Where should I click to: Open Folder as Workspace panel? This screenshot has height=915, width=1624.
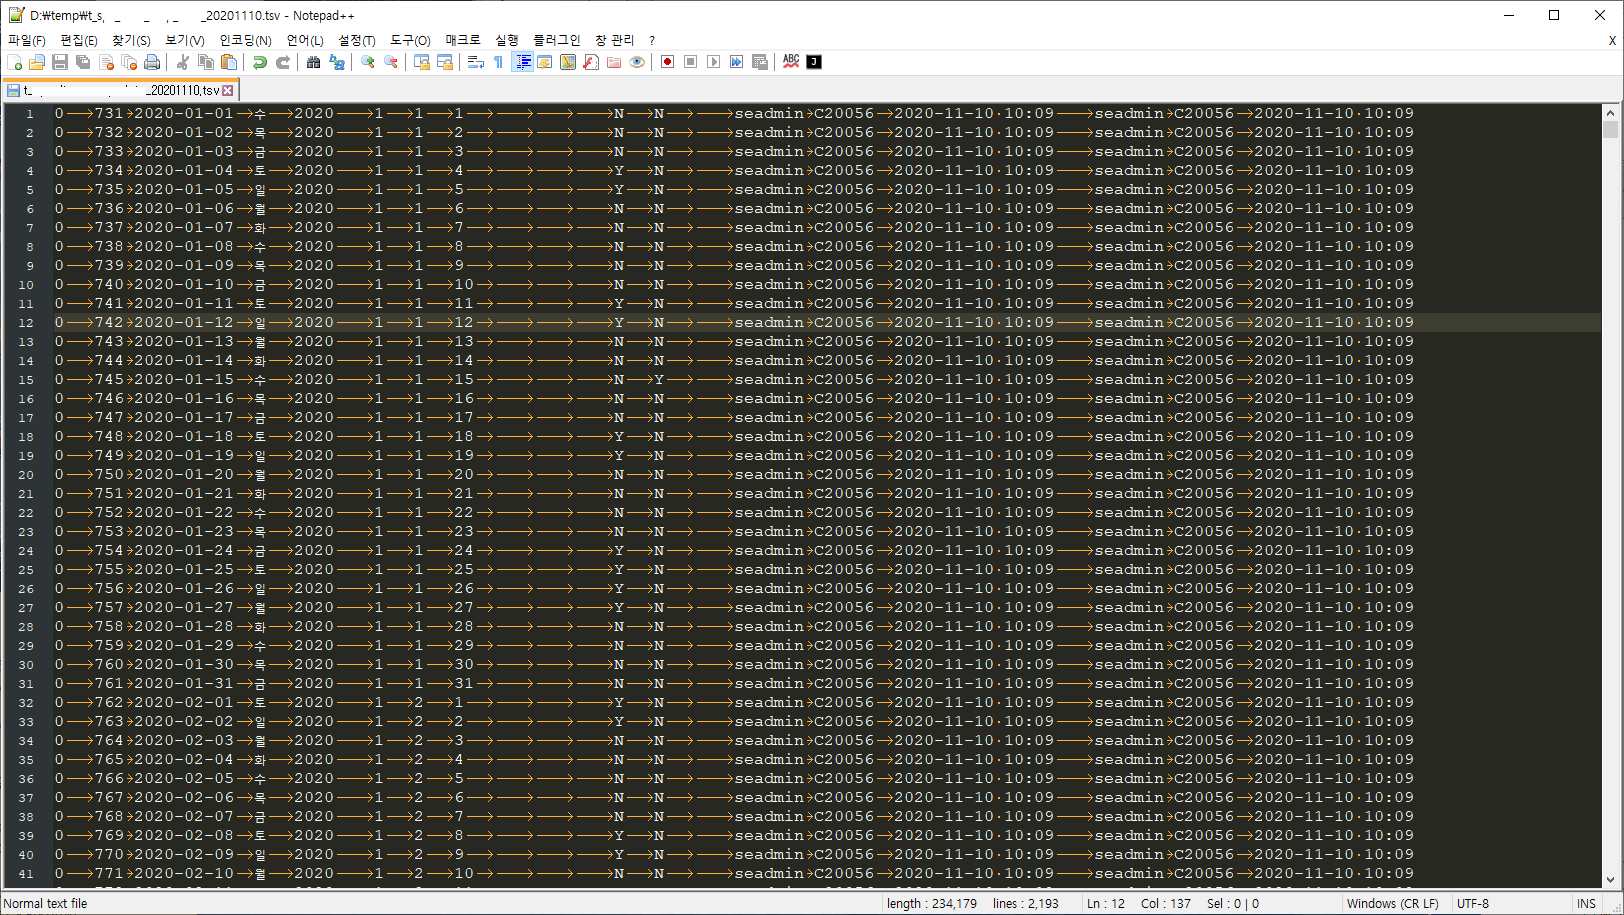click(614, 62)
